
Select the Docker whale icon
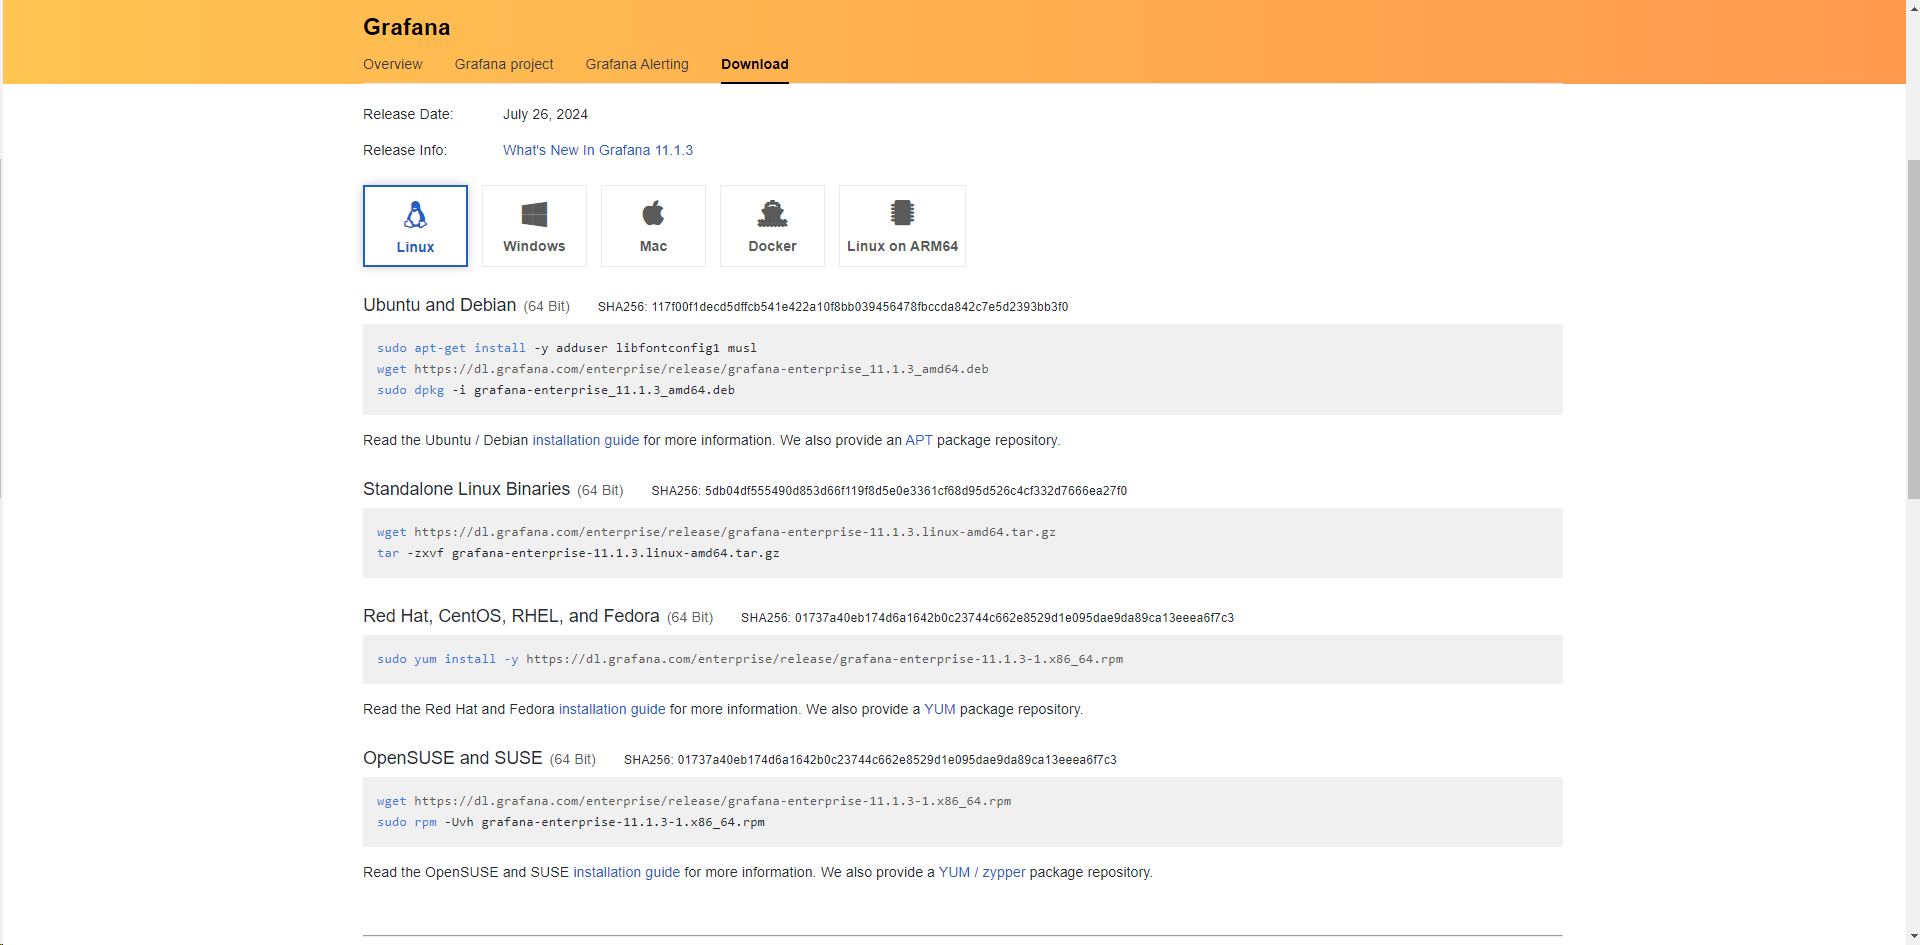tap(772, 213)
